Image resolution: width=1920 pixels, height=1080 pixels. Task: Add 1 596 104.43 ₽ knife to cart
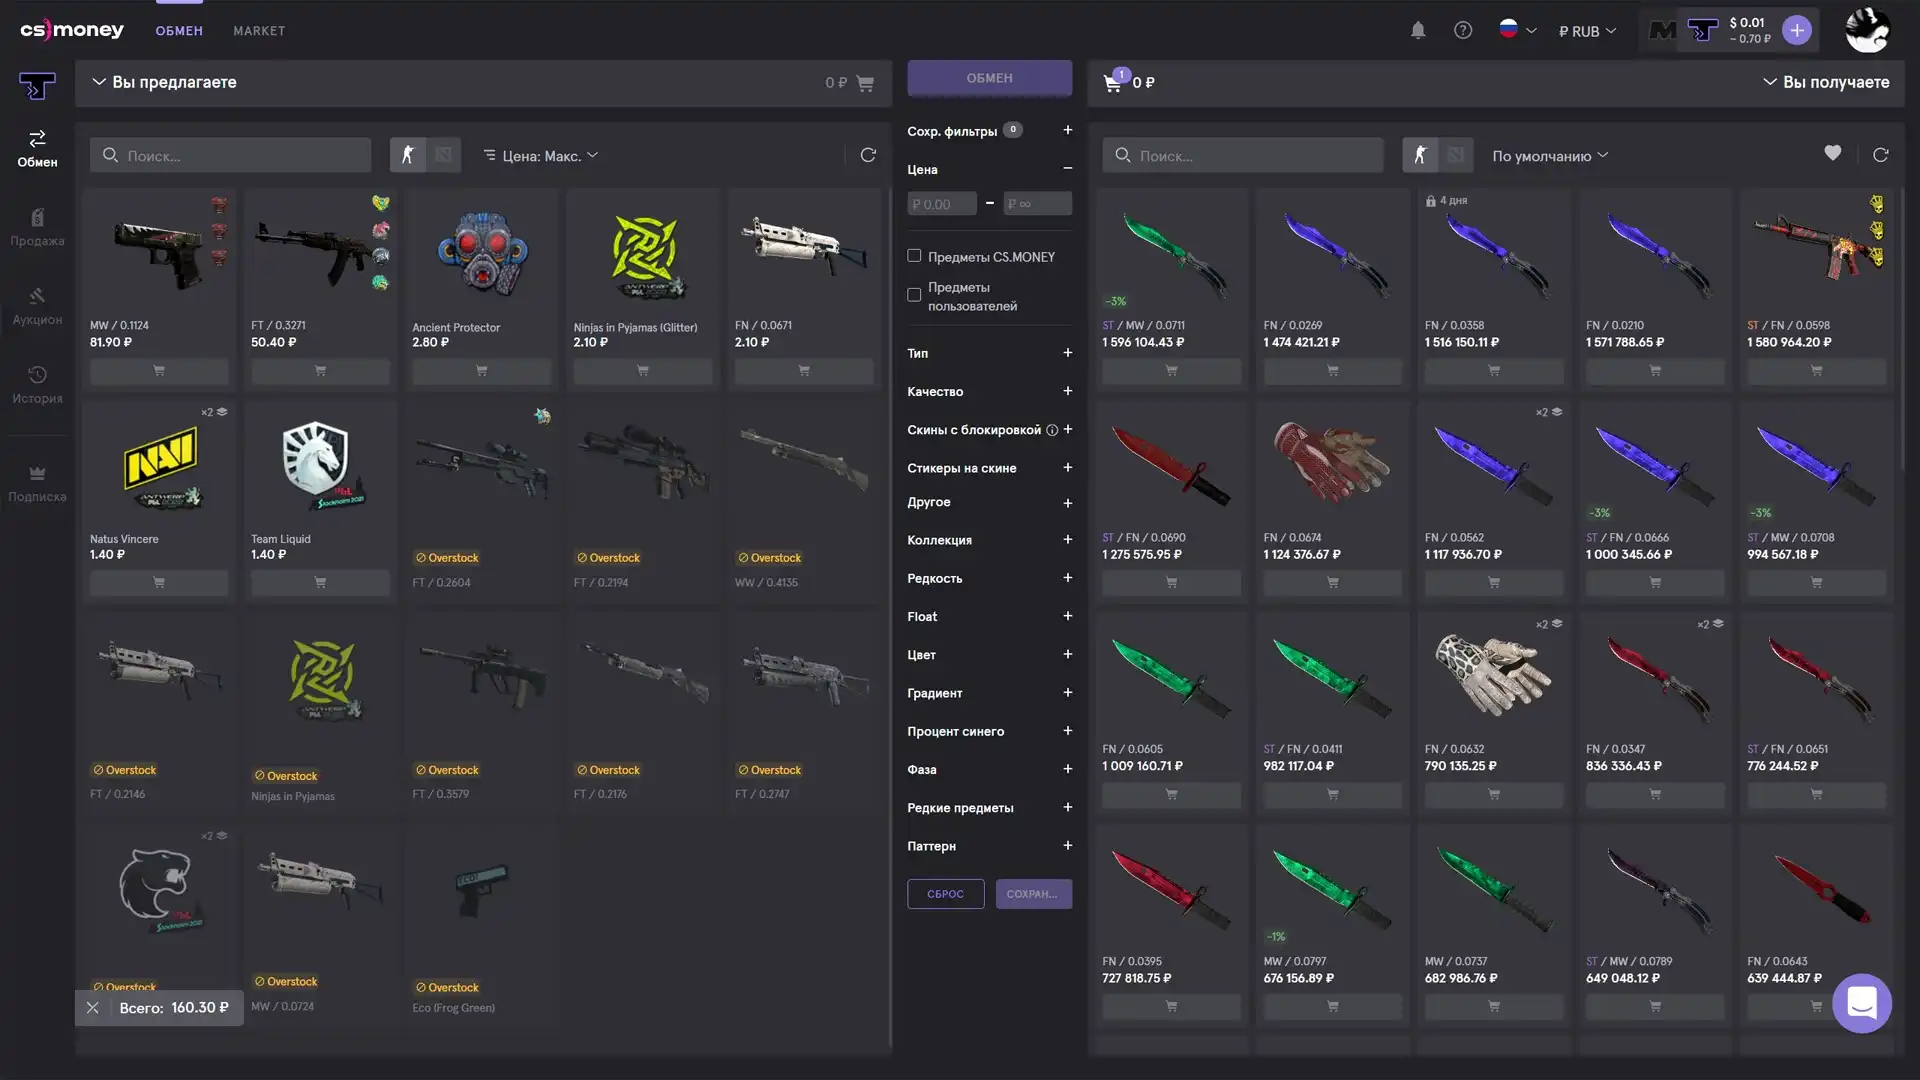point(1171,371)
